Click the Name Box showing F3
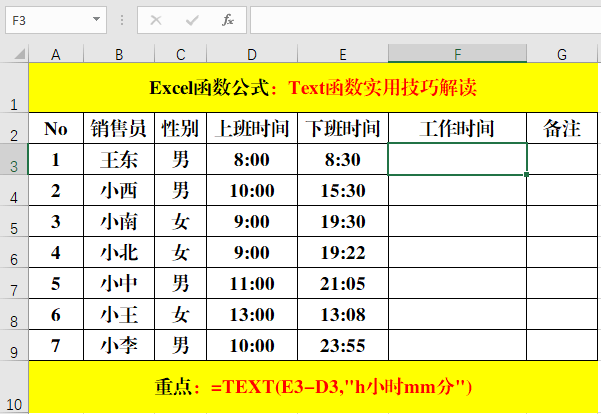601x414 pixels. point(56,20)
